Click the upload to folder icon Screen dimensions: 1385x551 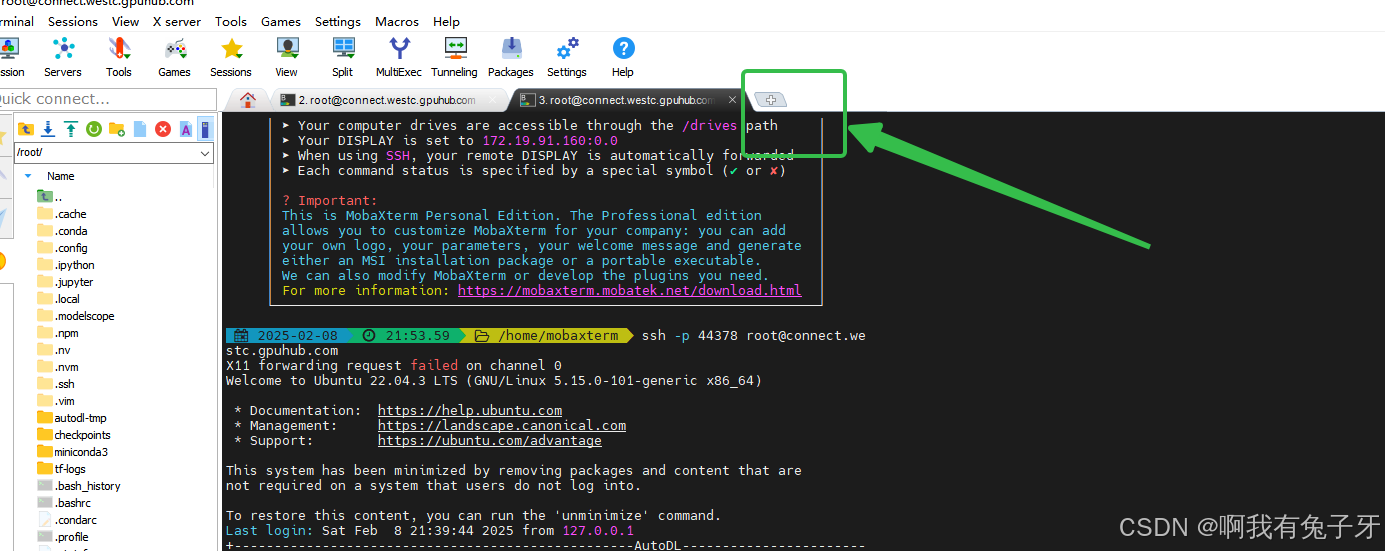71,129
